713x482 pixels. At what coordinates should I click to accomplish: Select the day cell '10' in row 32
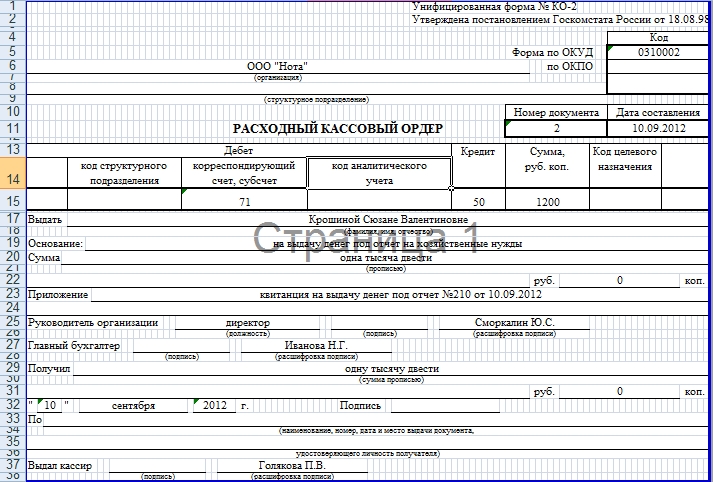(50, 406)
